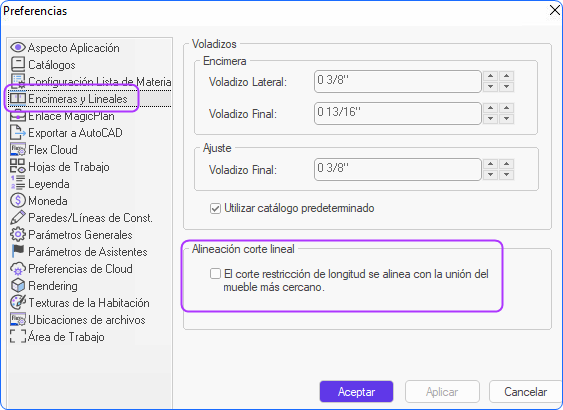Choose the Exportar a AutoCAD icon

[18, 132]
